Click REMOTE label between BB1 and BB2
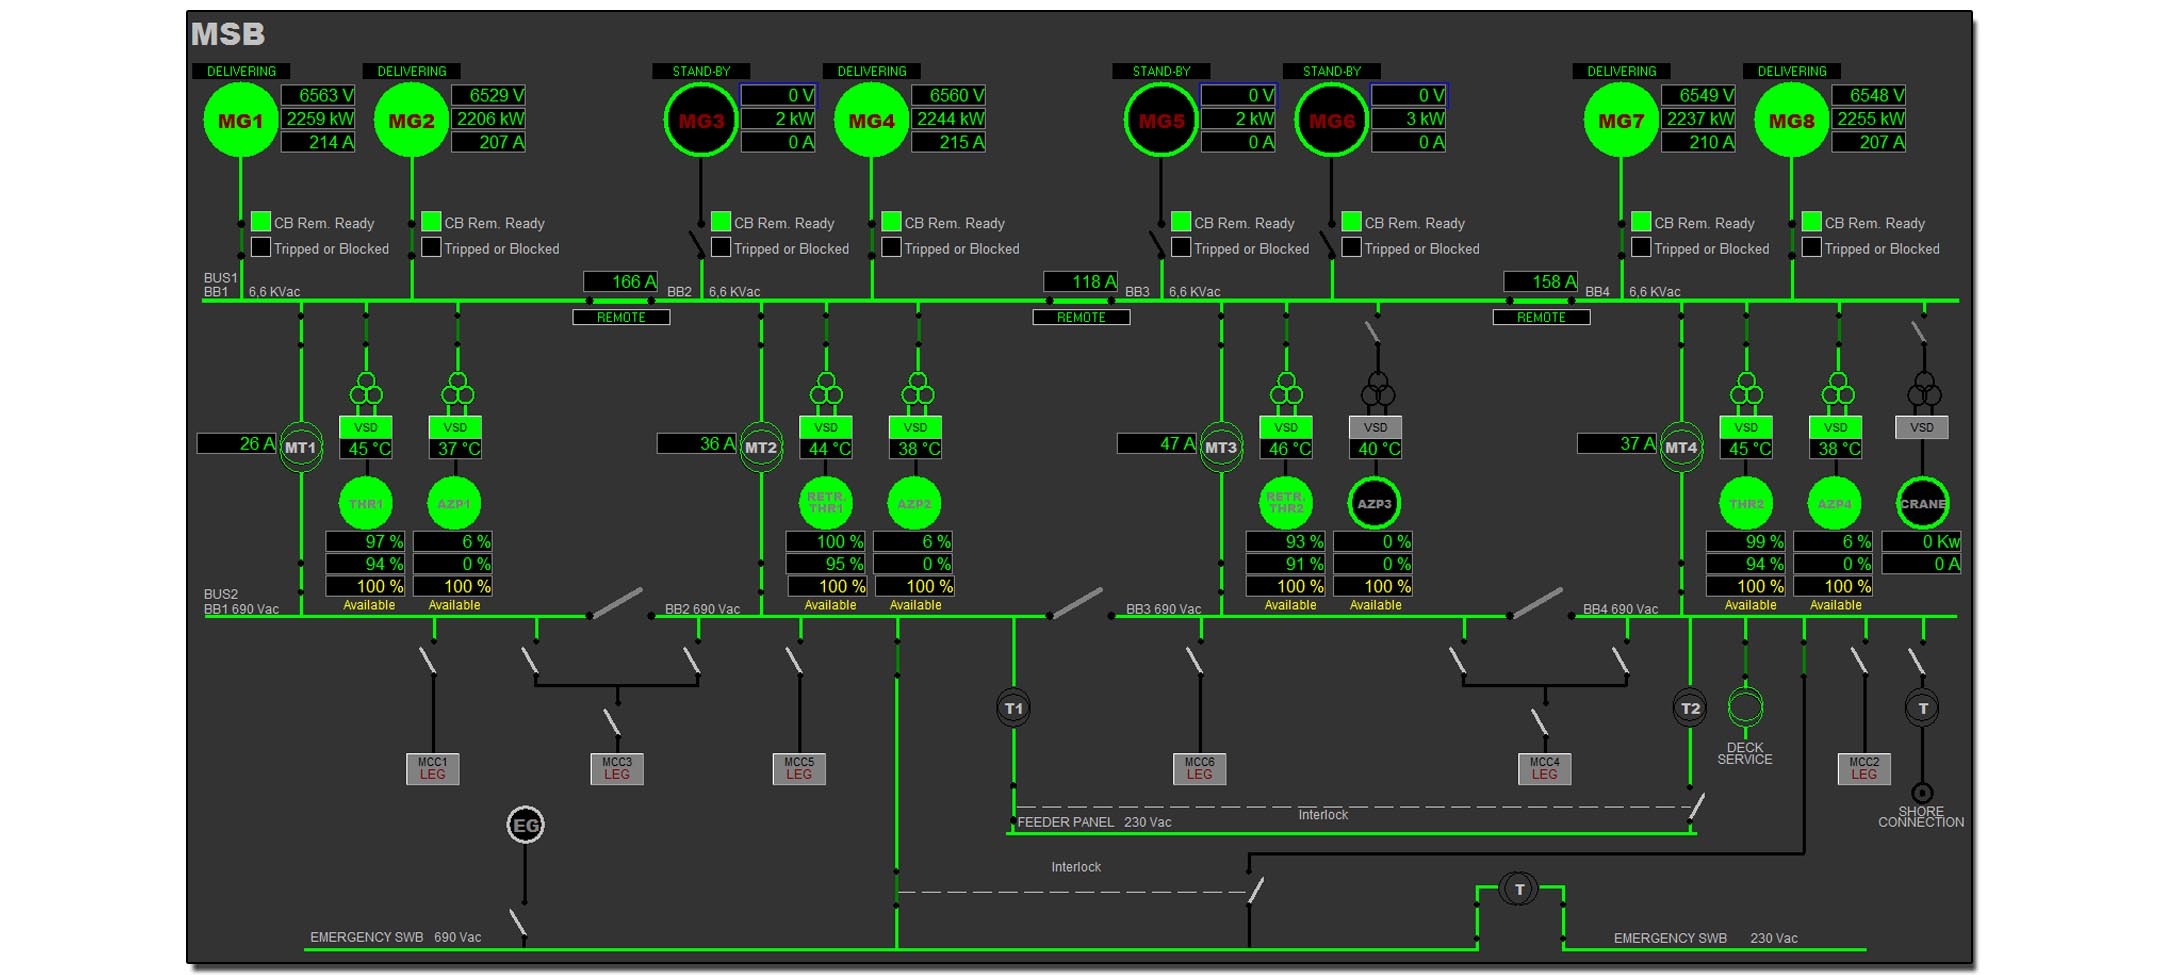Screen dimensions: 2160x975 point(621,317)
